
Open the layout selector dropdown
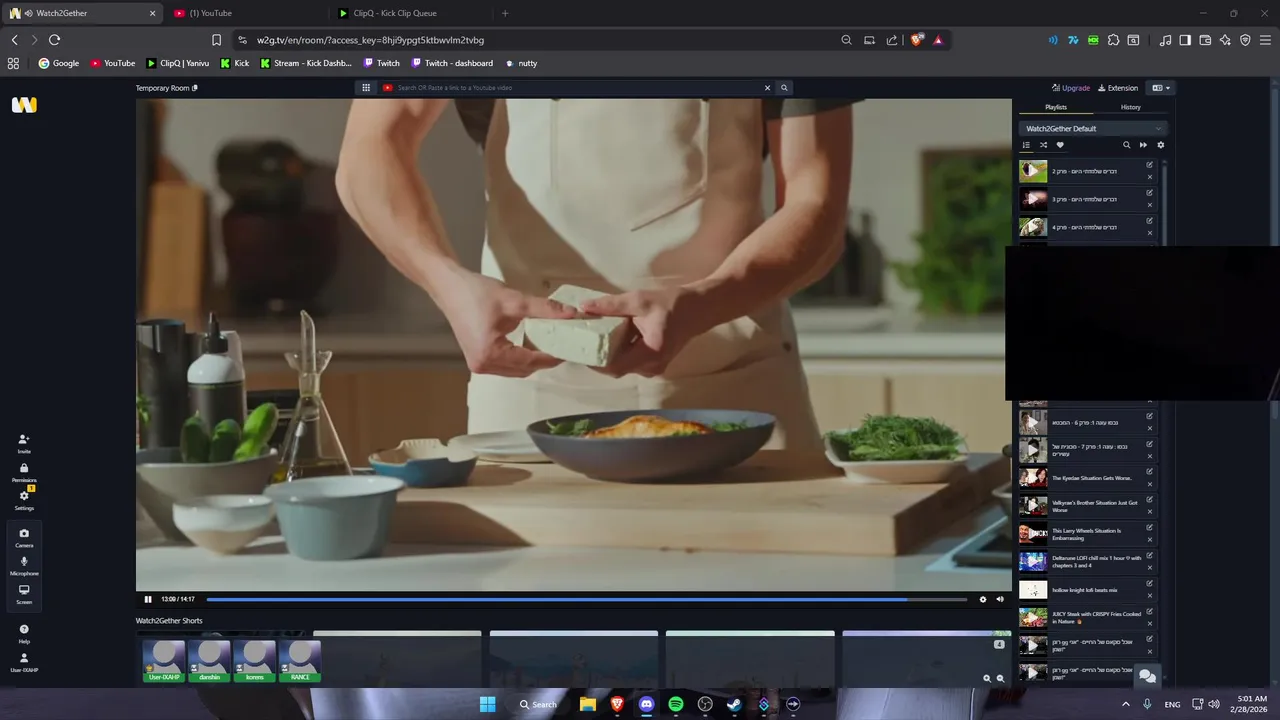[1161, 88]
